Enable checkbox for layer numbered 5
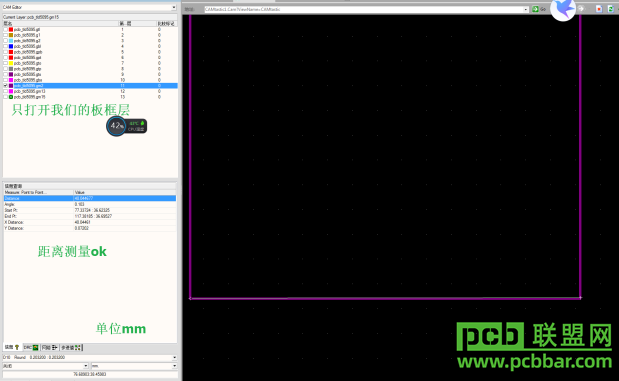The width and height of the screenshot is (619, 381). tap(6, 52)
